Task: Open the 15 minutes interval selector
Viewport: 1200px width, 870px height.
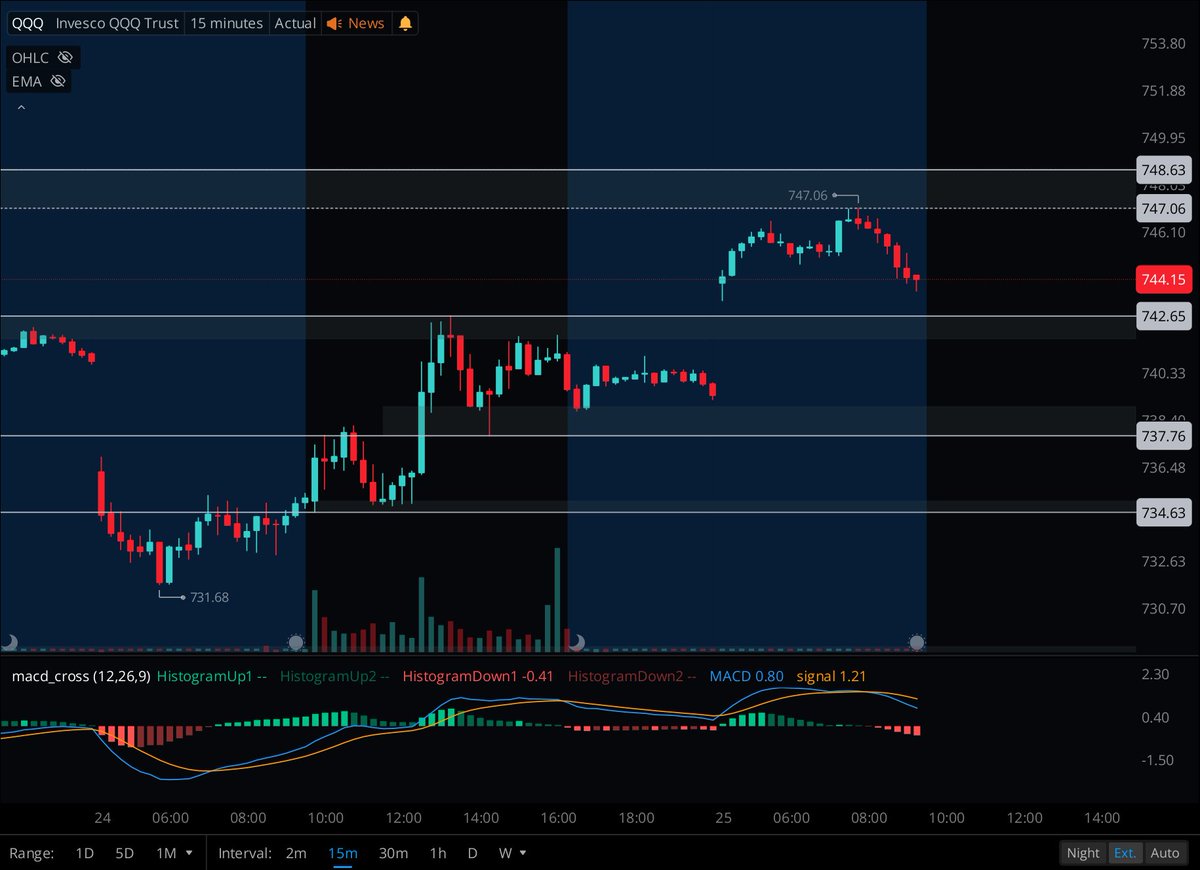Action: [x=227, y=23]
